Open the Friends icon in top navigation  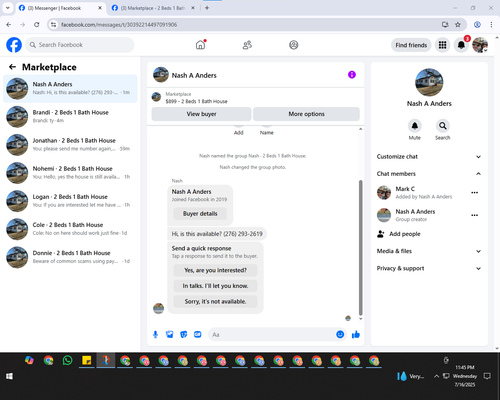247,45
